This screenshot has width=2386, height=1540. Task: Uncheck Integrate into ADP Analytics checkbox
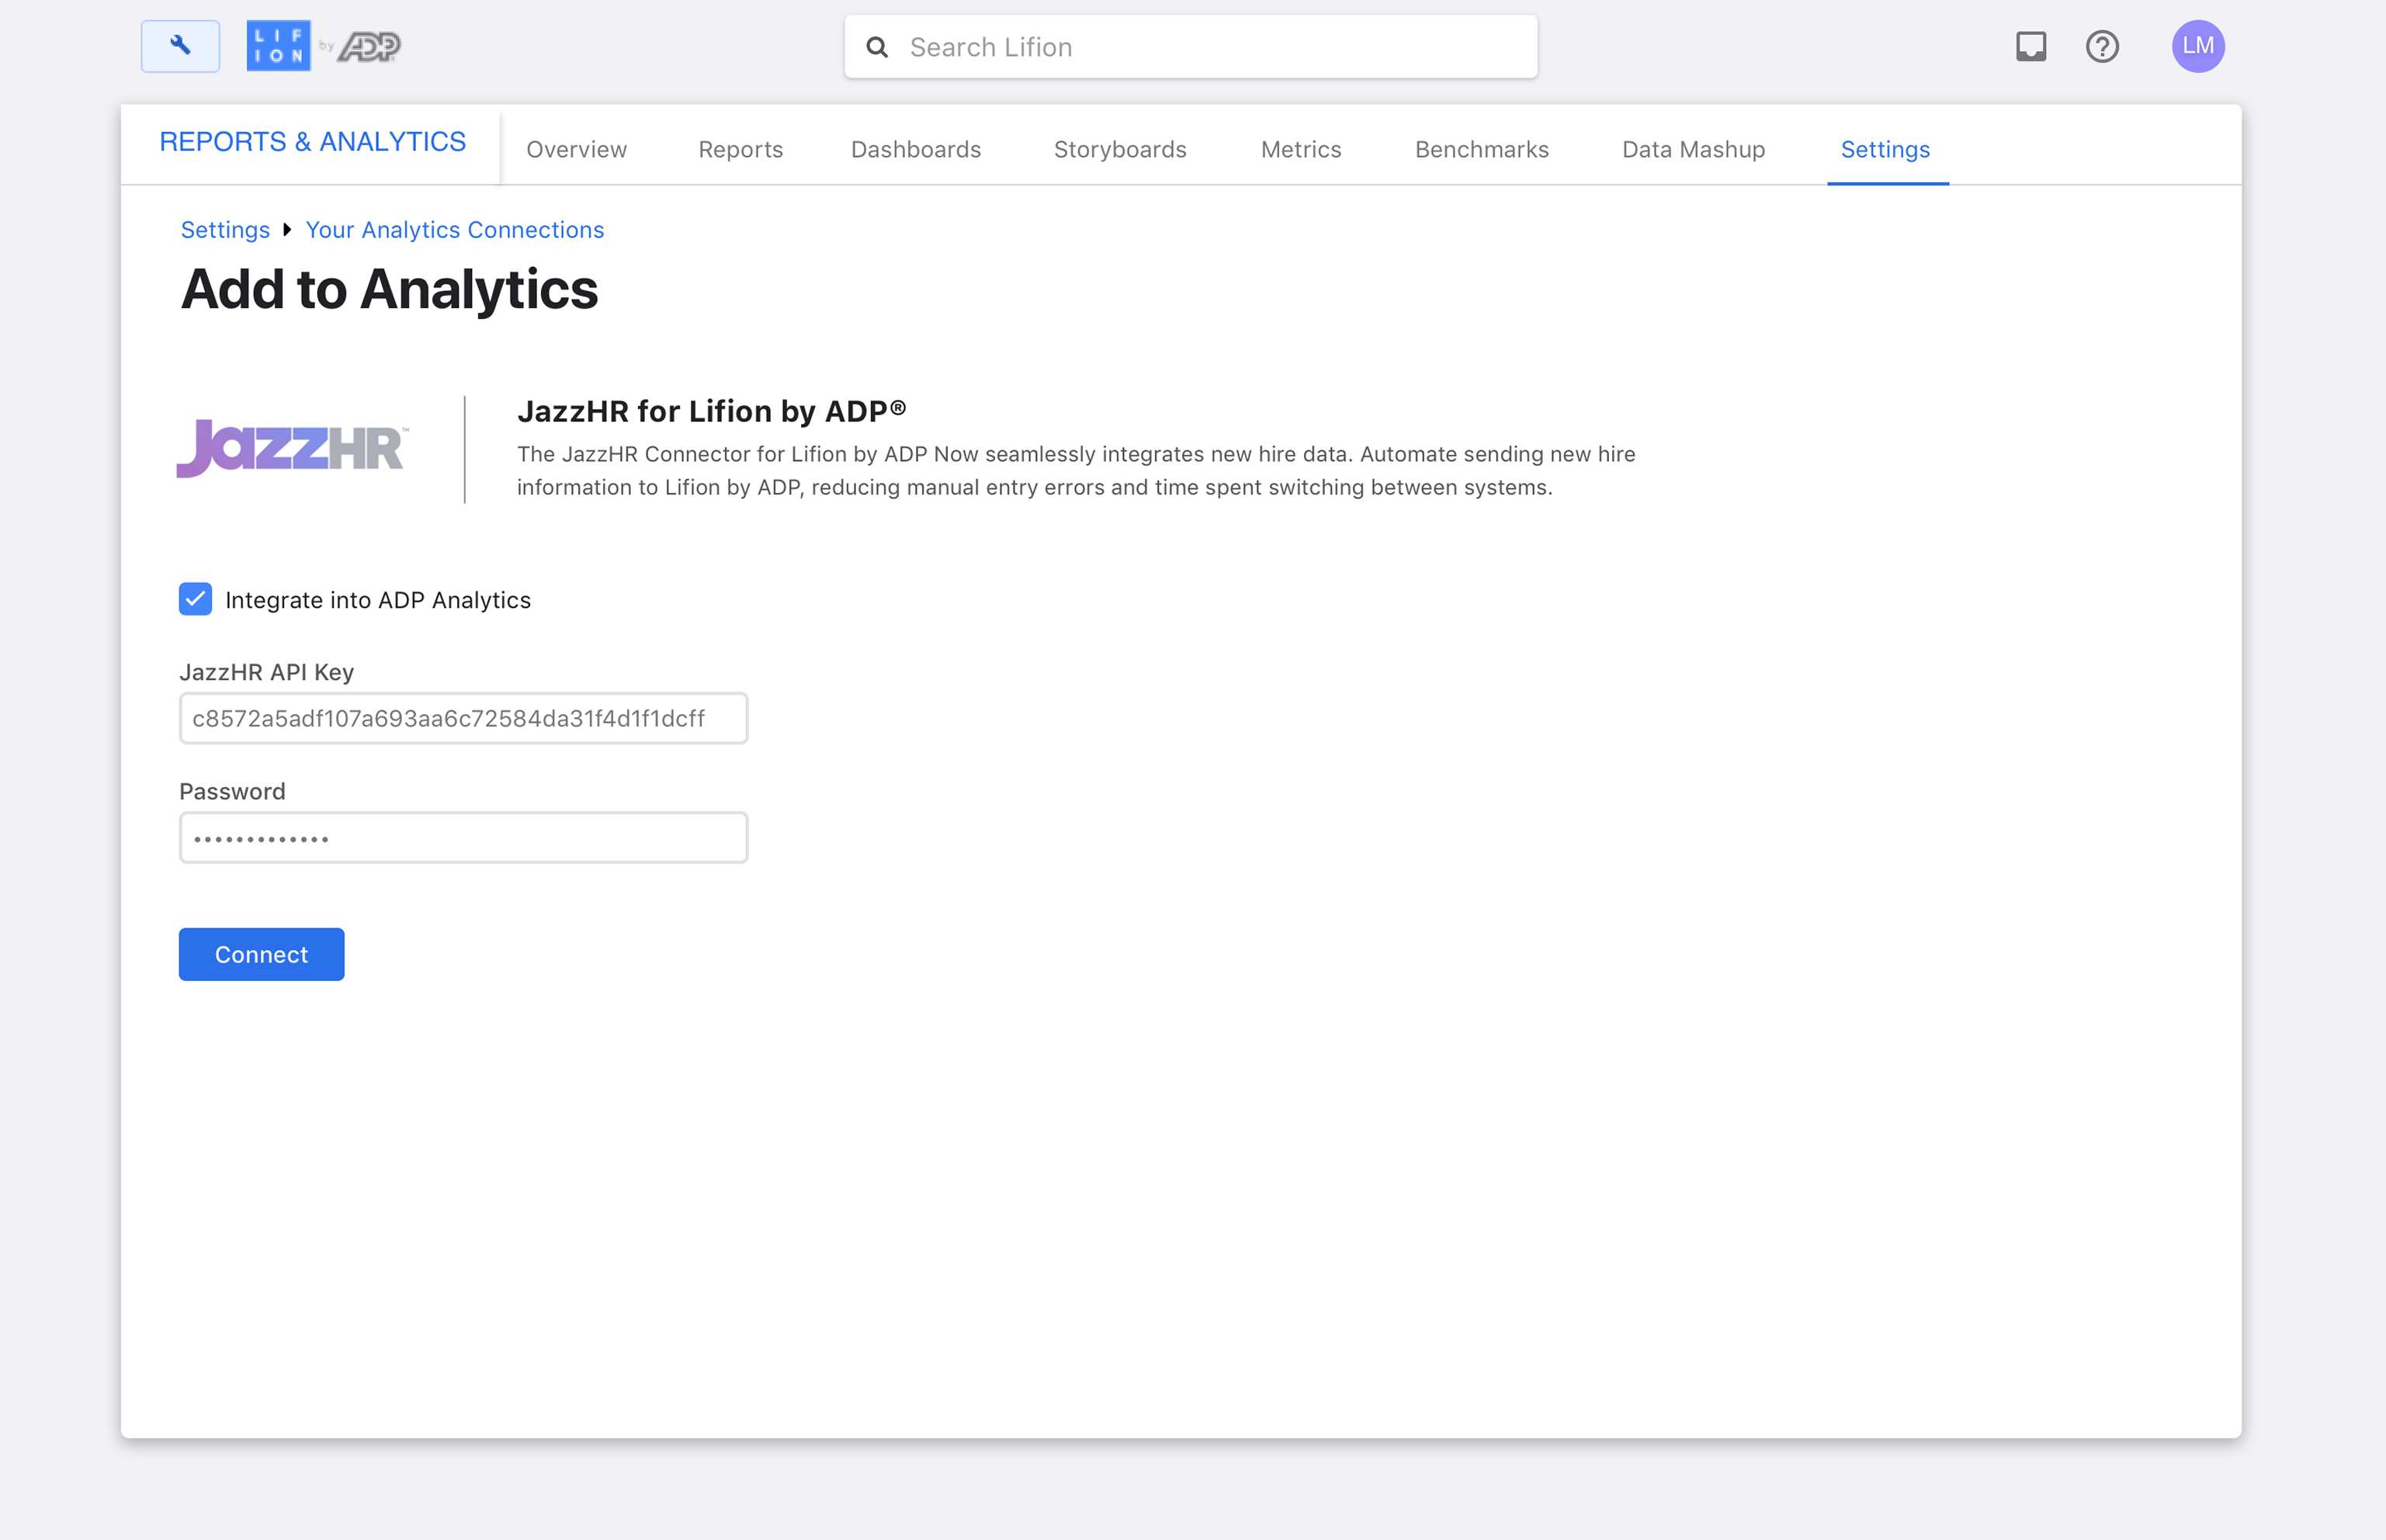tap(195, 599)
